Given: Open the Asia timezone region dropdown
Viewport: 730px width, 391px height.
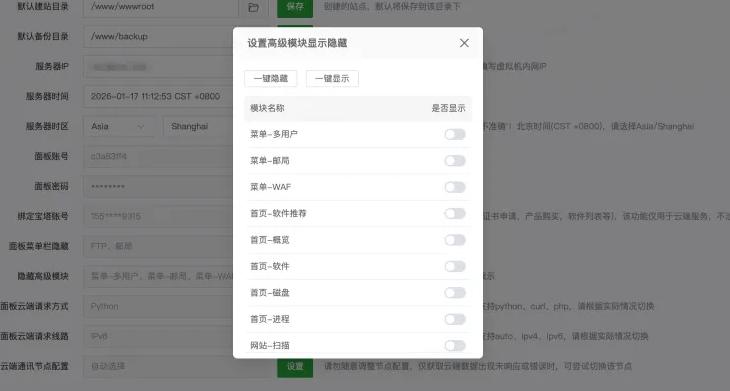Looking at the screenshot, I should (x=119, y=127).
